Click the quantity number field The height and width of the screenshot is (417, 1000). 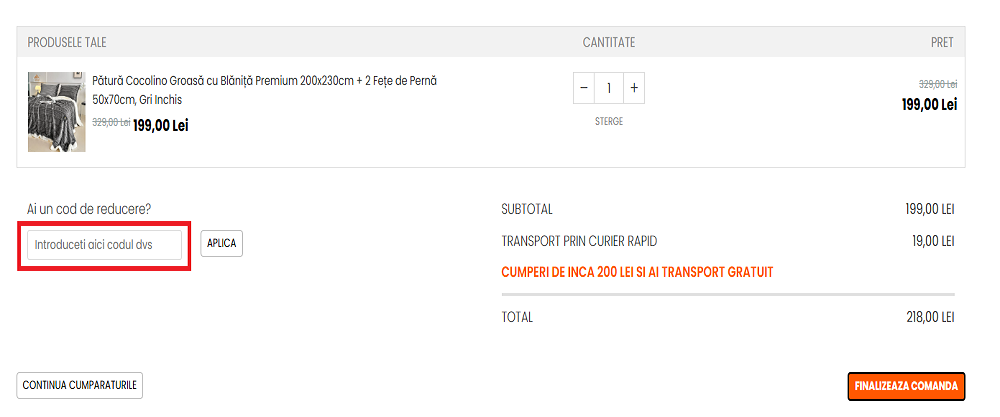coord(608,88)
